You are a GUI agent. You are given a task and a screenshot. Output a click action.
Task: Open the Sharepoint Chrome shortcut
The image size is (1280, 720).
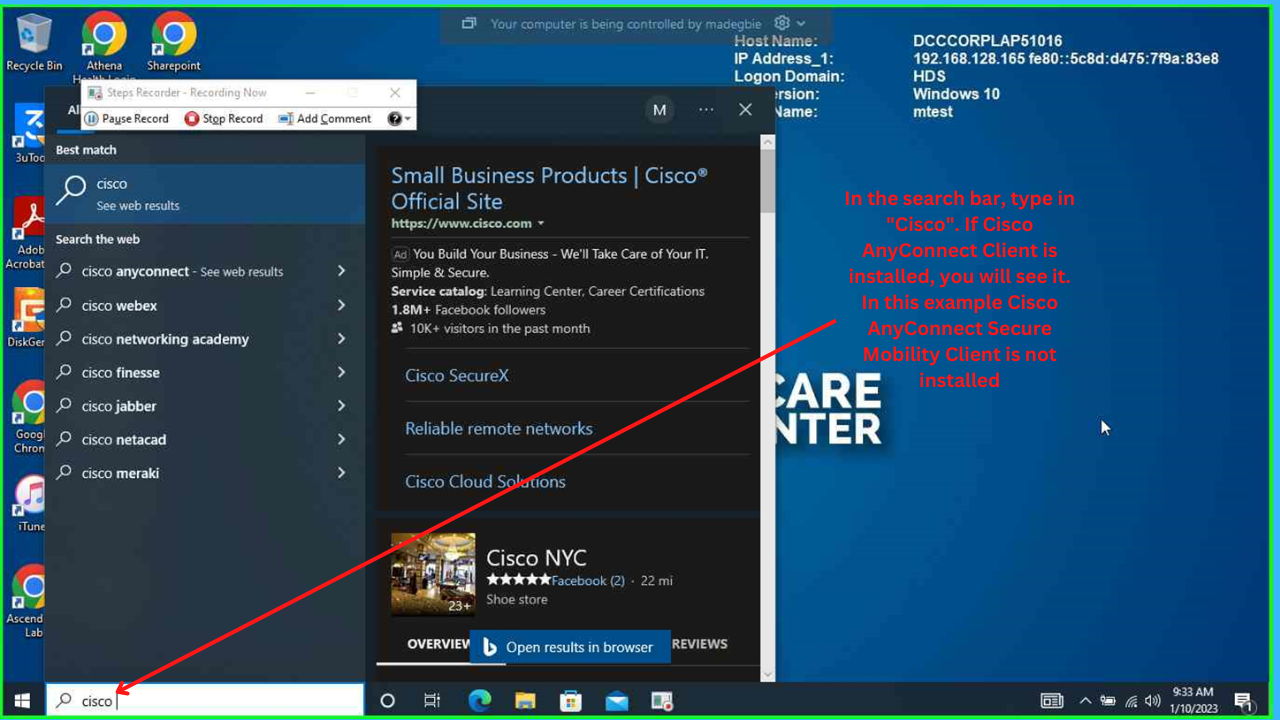(x=174, y=42)
